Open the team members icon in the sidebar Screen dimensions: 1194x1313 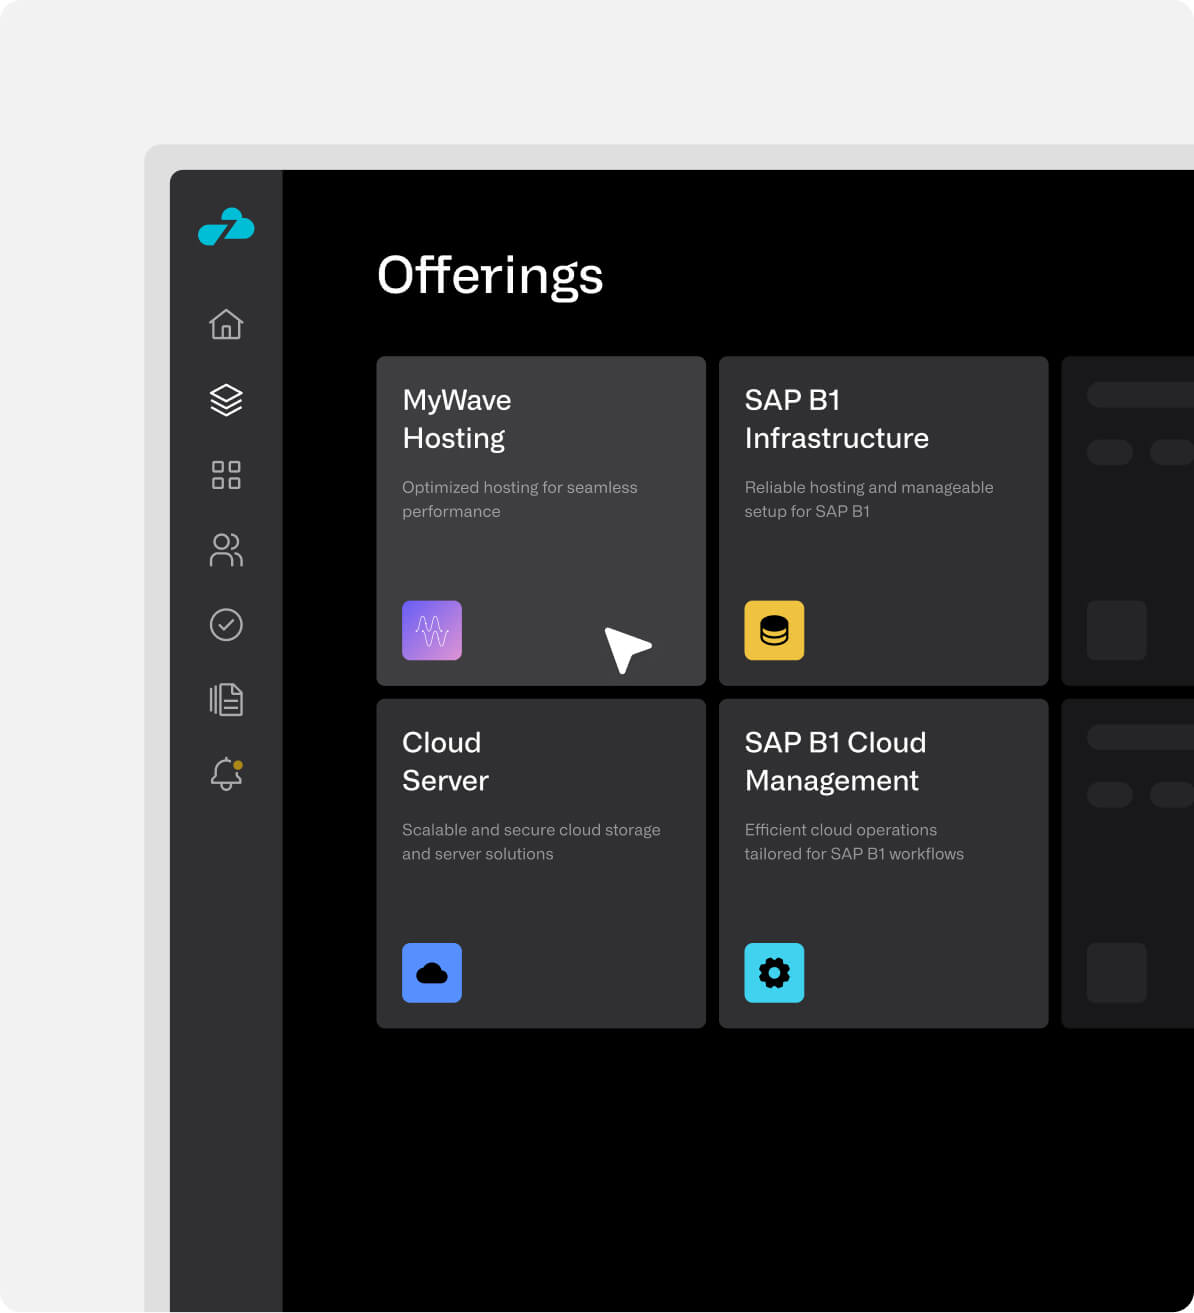pyautogui.click(x=226, y=550)
